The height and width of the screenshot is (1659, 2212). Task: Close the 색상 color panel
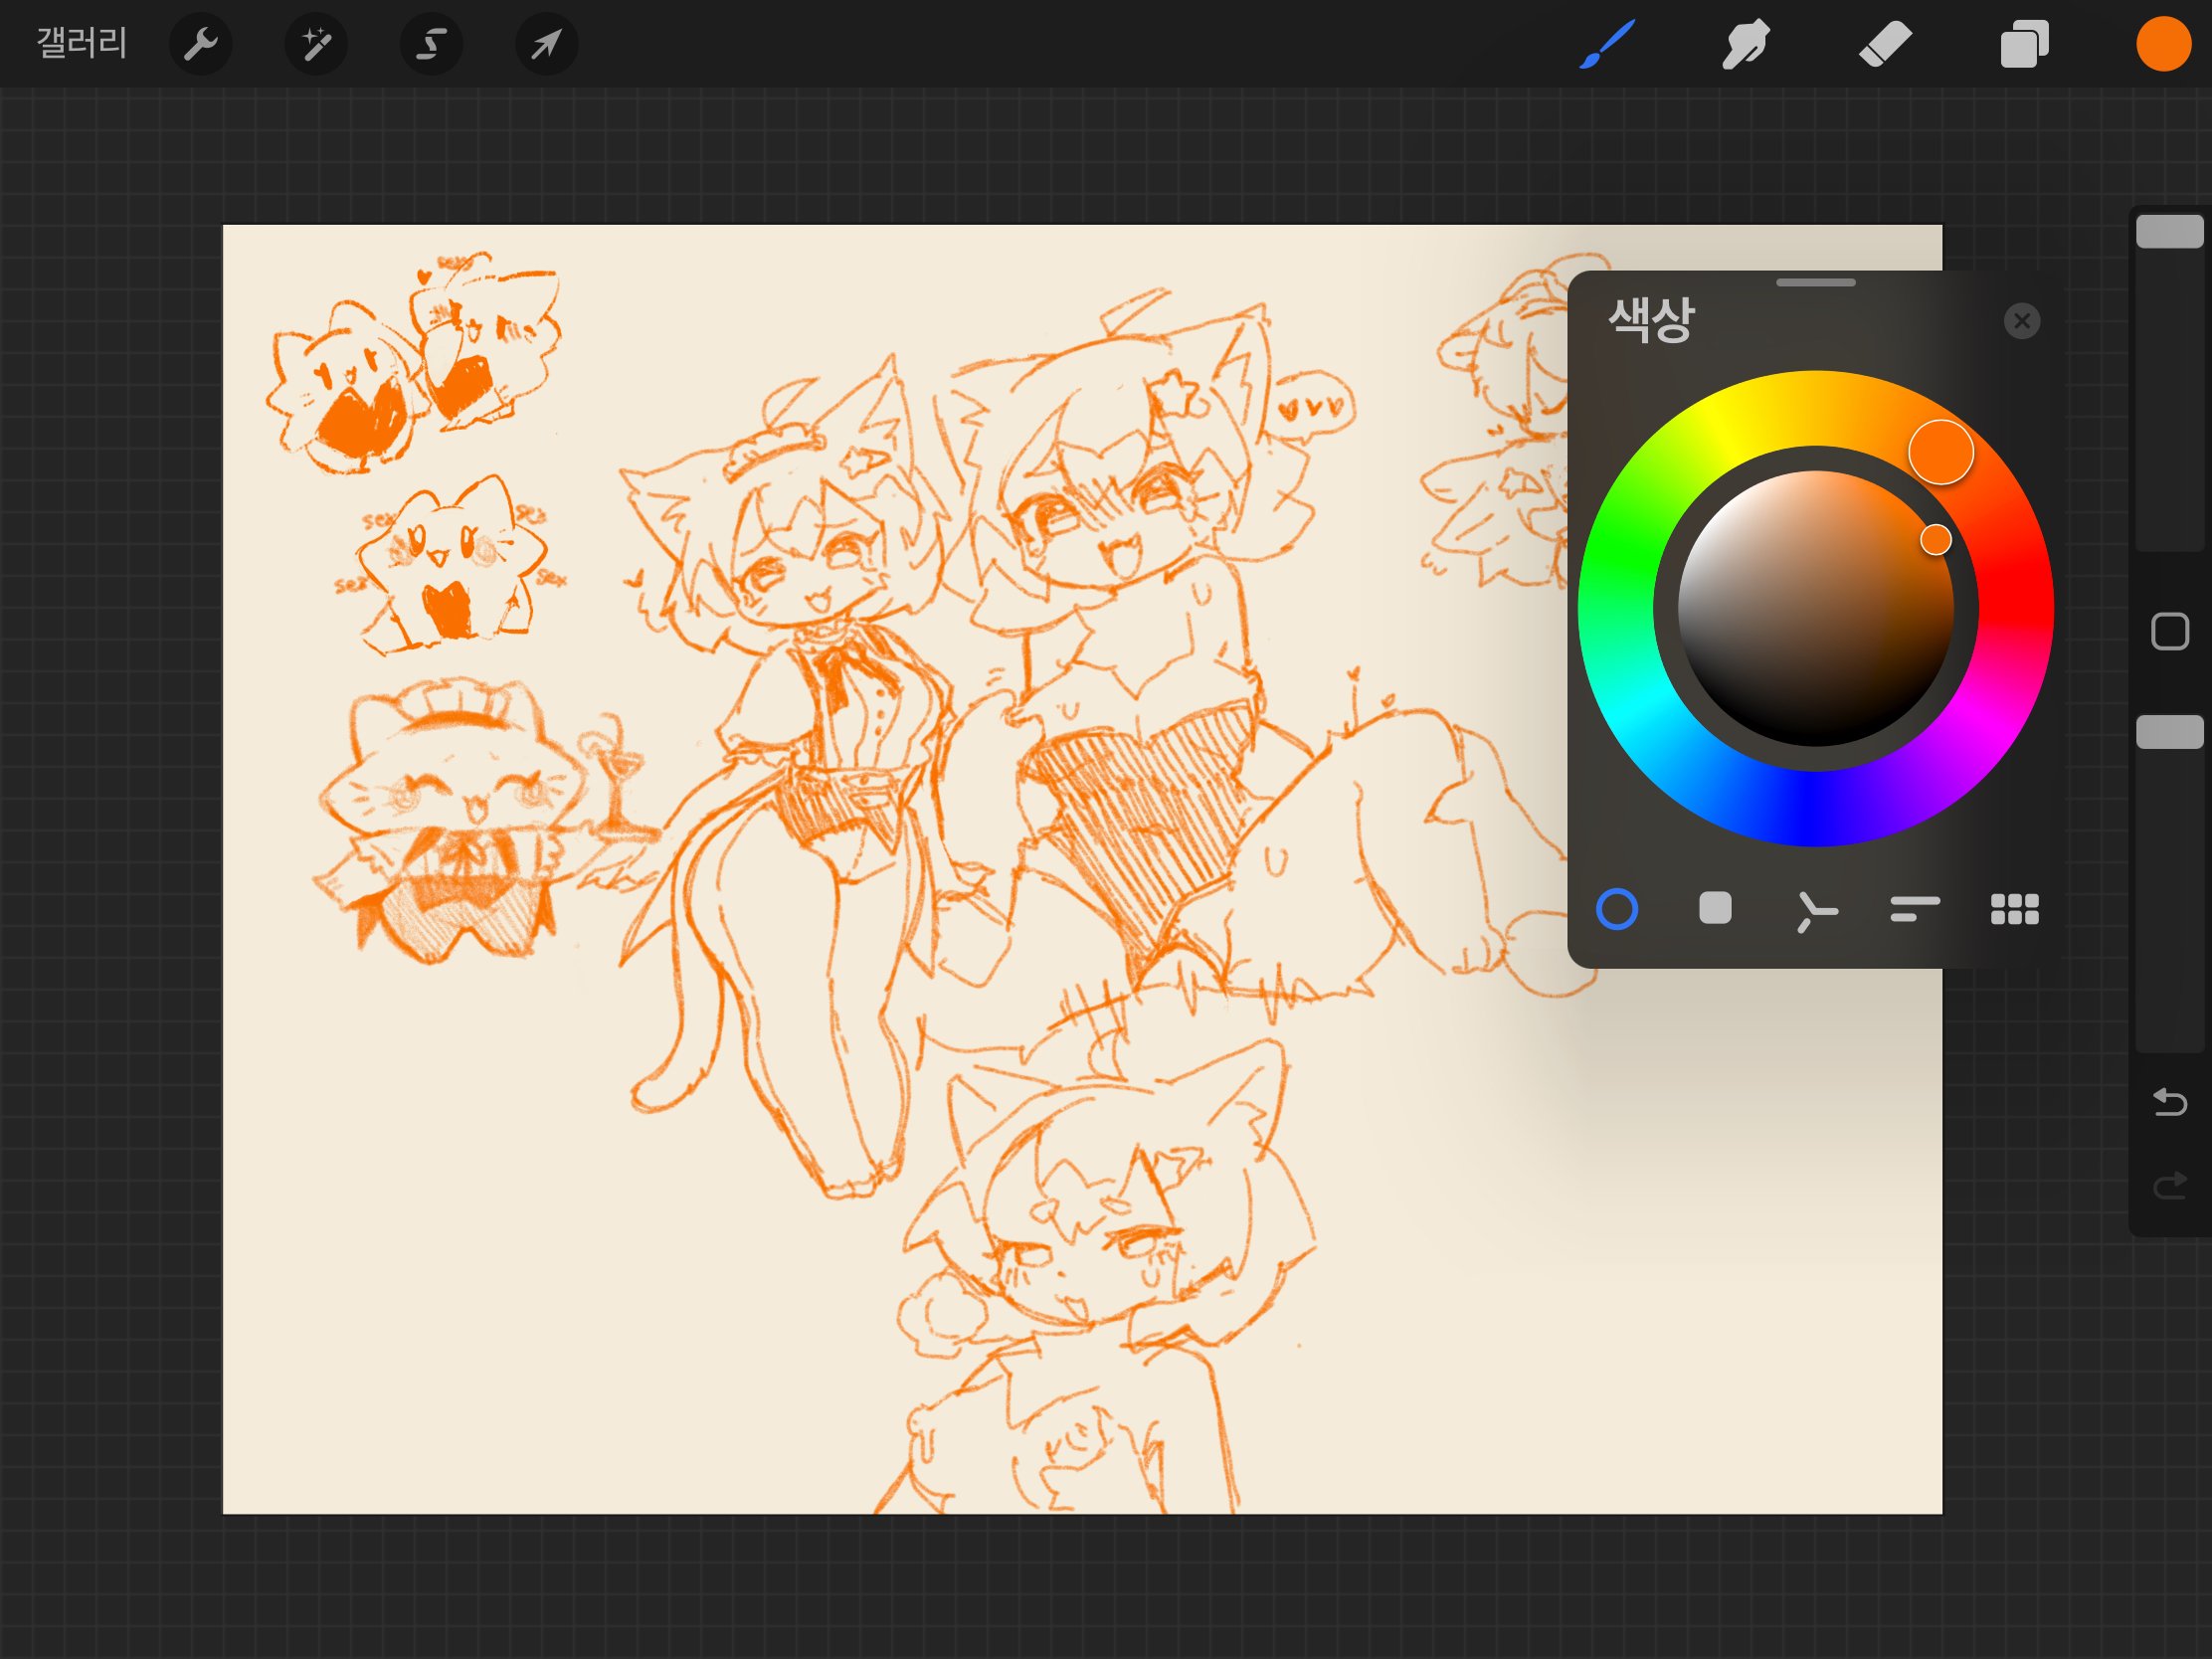tap(2022, 321)
